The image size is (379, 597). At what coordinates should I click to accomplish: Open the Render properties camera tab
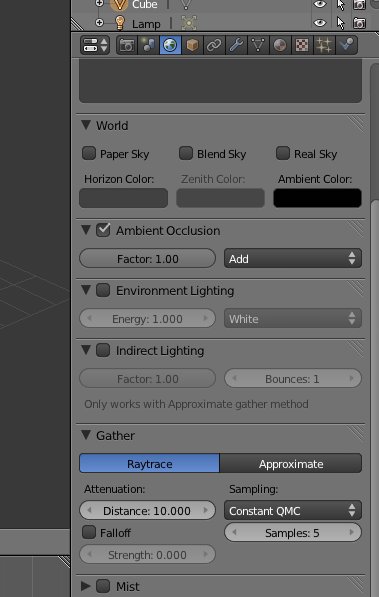click(x=126, y=45)
